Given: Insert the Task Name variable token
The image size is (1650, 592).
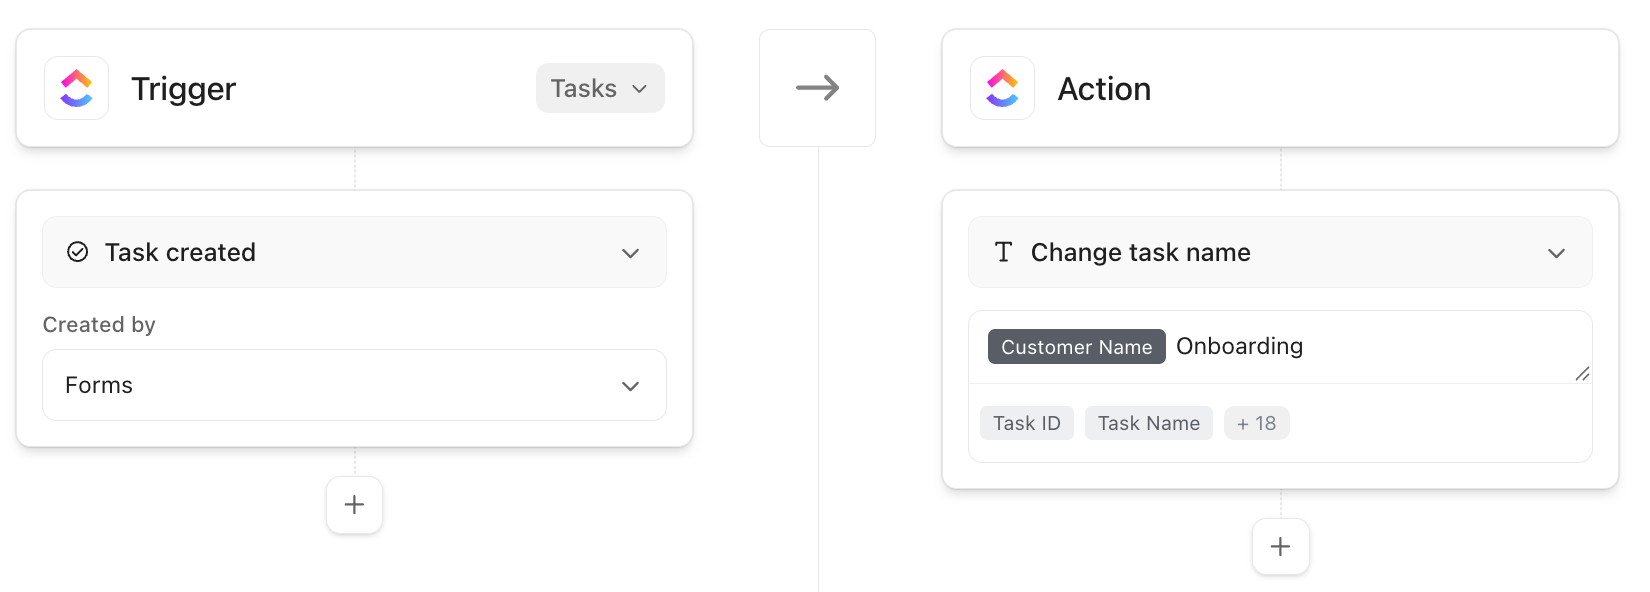Looking at the screenshot, I should point(1148,423).
